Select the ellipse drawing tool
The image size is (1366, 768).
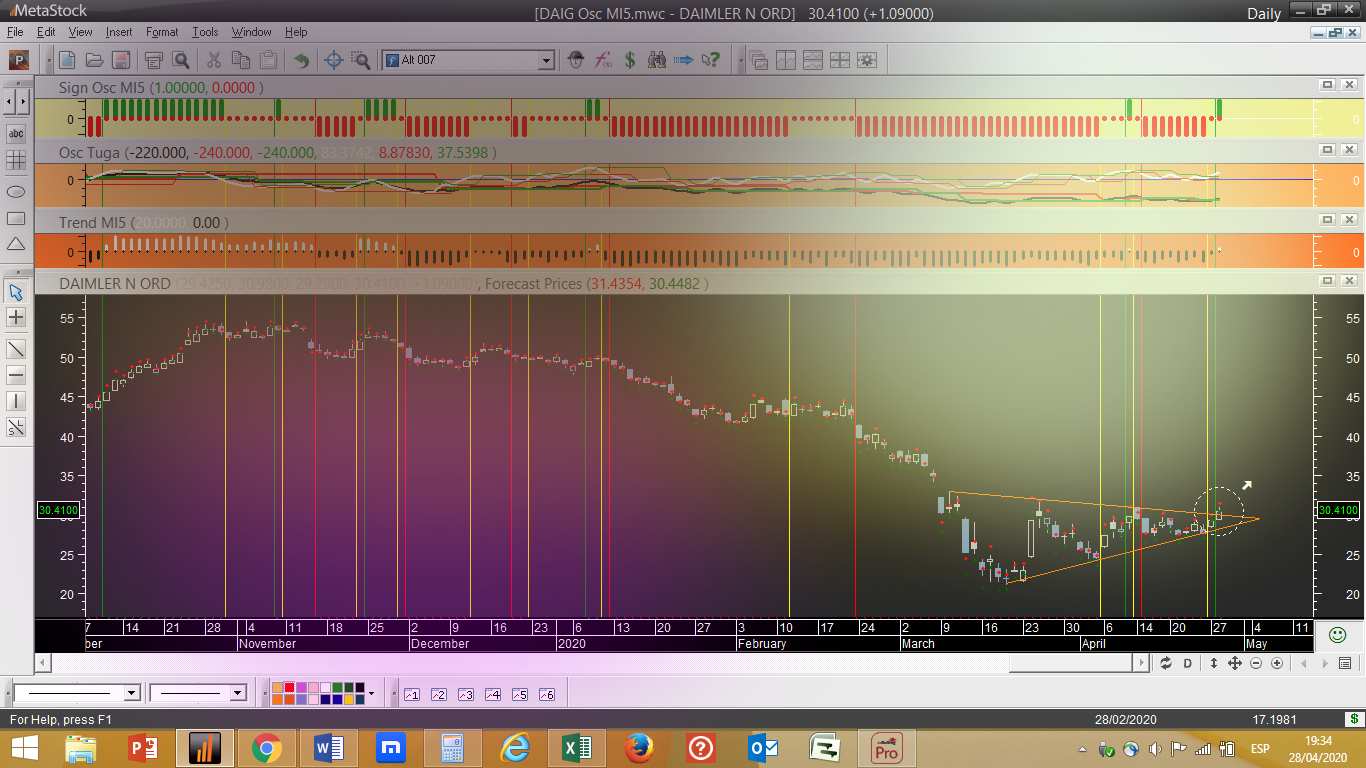(16, 191)
